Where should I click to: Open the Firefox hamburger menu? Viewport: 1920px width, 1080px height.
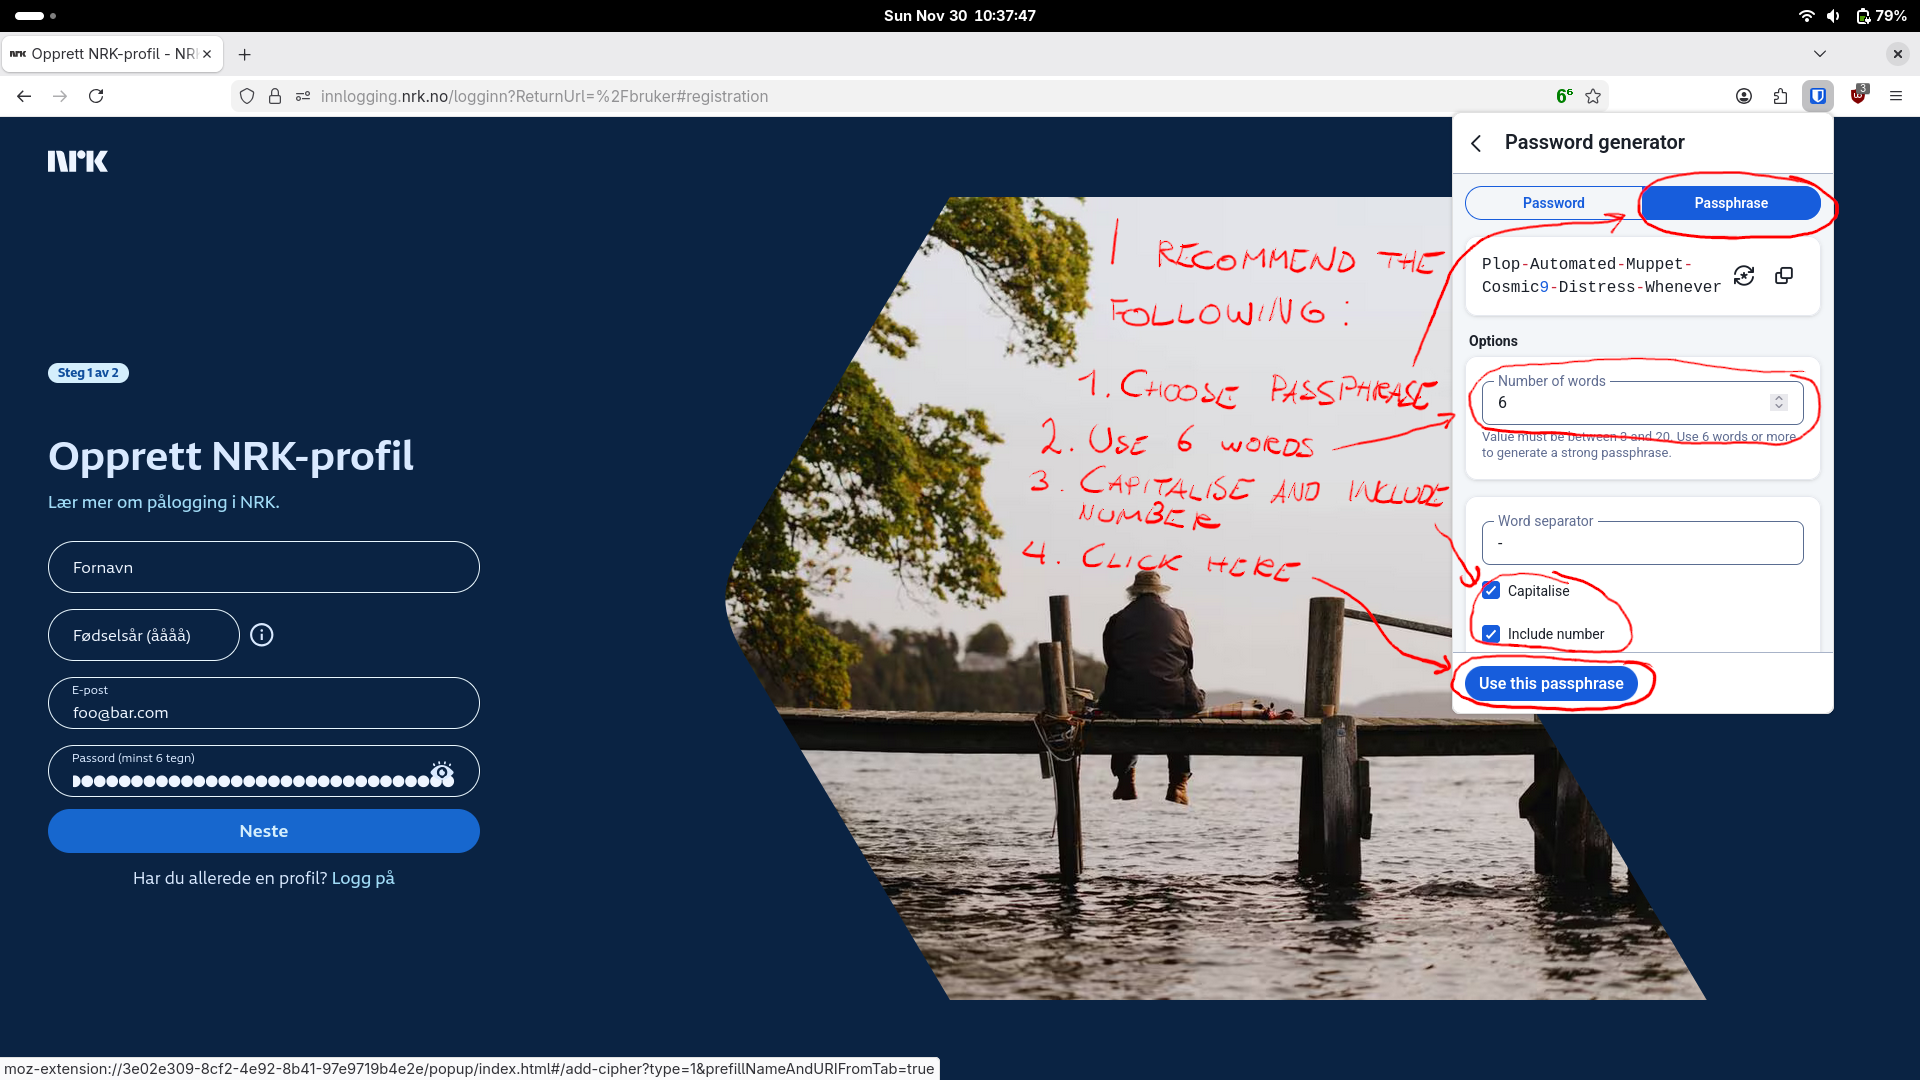pos(1896,96)
